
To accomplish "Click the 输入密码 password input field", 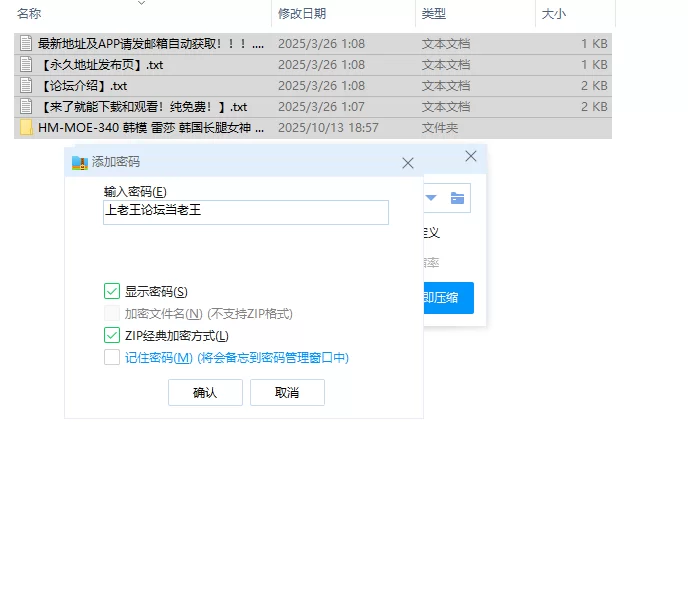I will 245,212.
